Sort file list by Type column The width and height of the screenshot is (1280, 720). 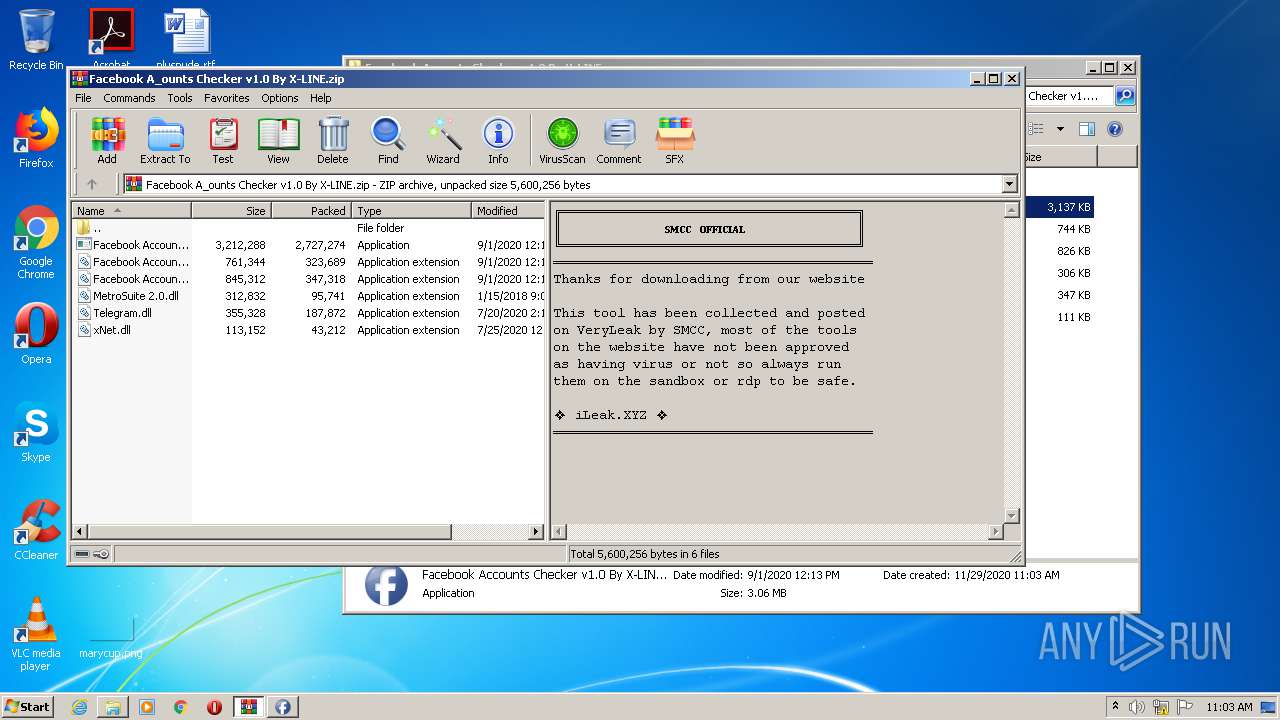[411, 211]
